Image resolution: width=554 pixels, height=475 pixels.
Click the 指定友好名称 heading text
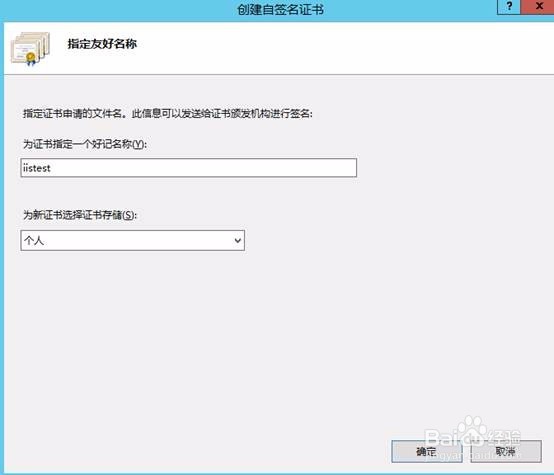pos(102,44)
